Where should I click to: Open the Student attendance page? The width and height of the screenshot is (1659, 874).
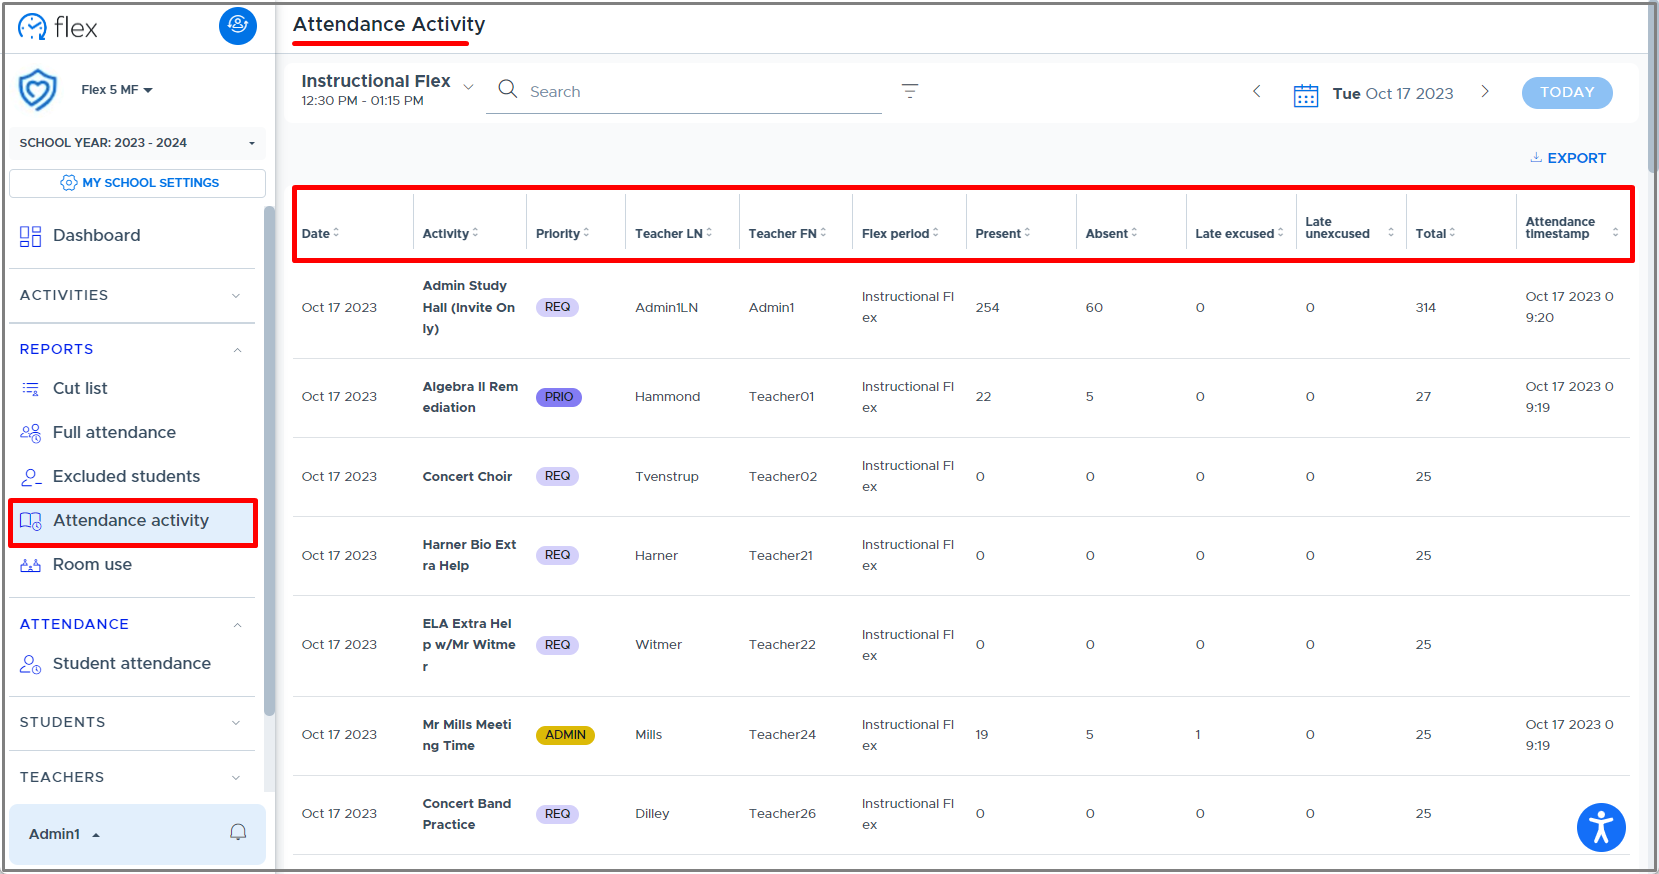coord(131,664)
